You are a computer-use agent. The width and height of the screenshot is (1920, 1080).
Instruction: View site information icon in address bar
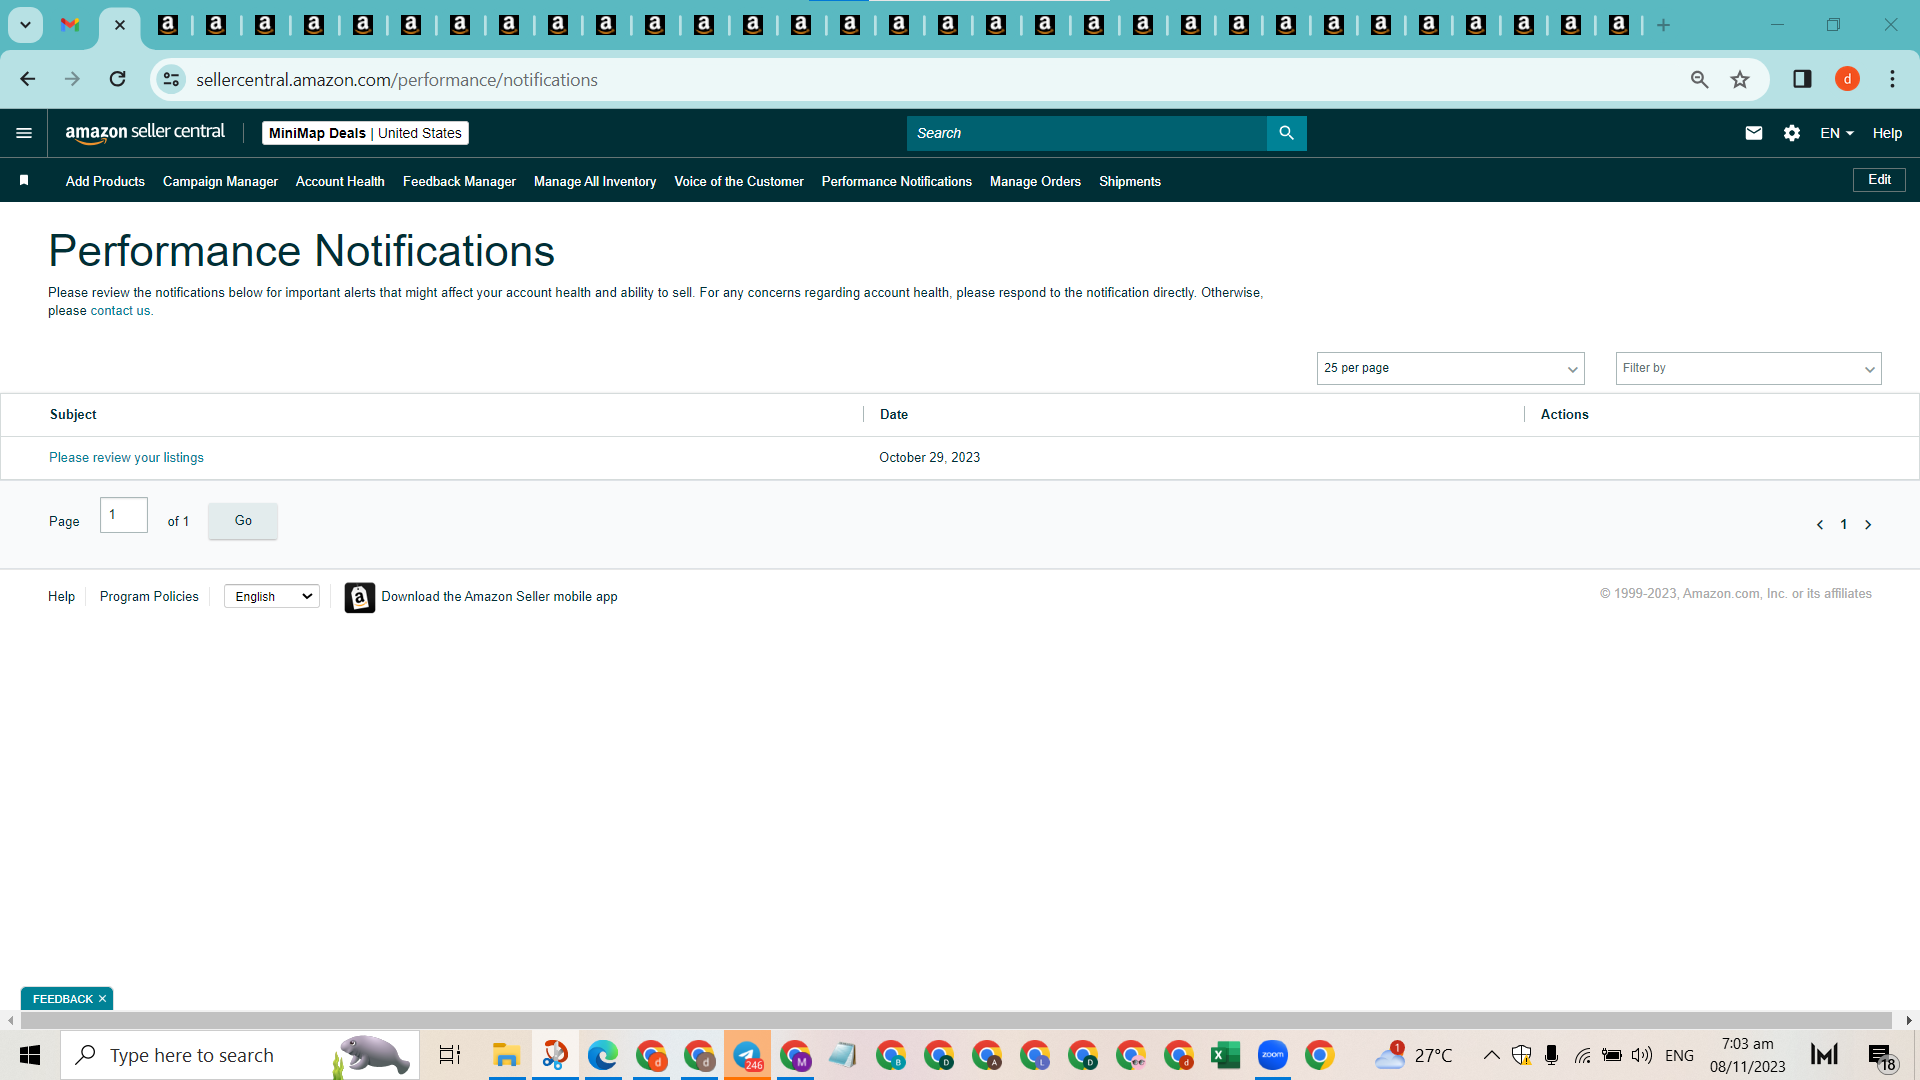tap(172, 79)
